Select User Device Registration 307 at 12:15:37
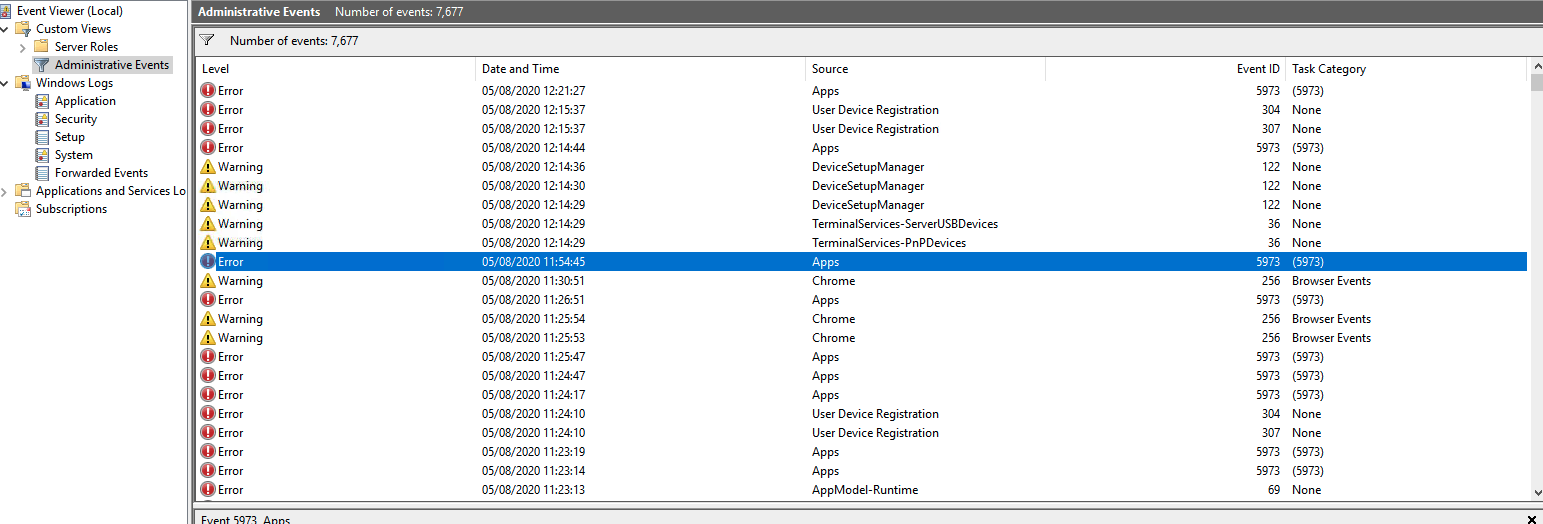Screen dimensions: 1543x524 coord(862,129)
